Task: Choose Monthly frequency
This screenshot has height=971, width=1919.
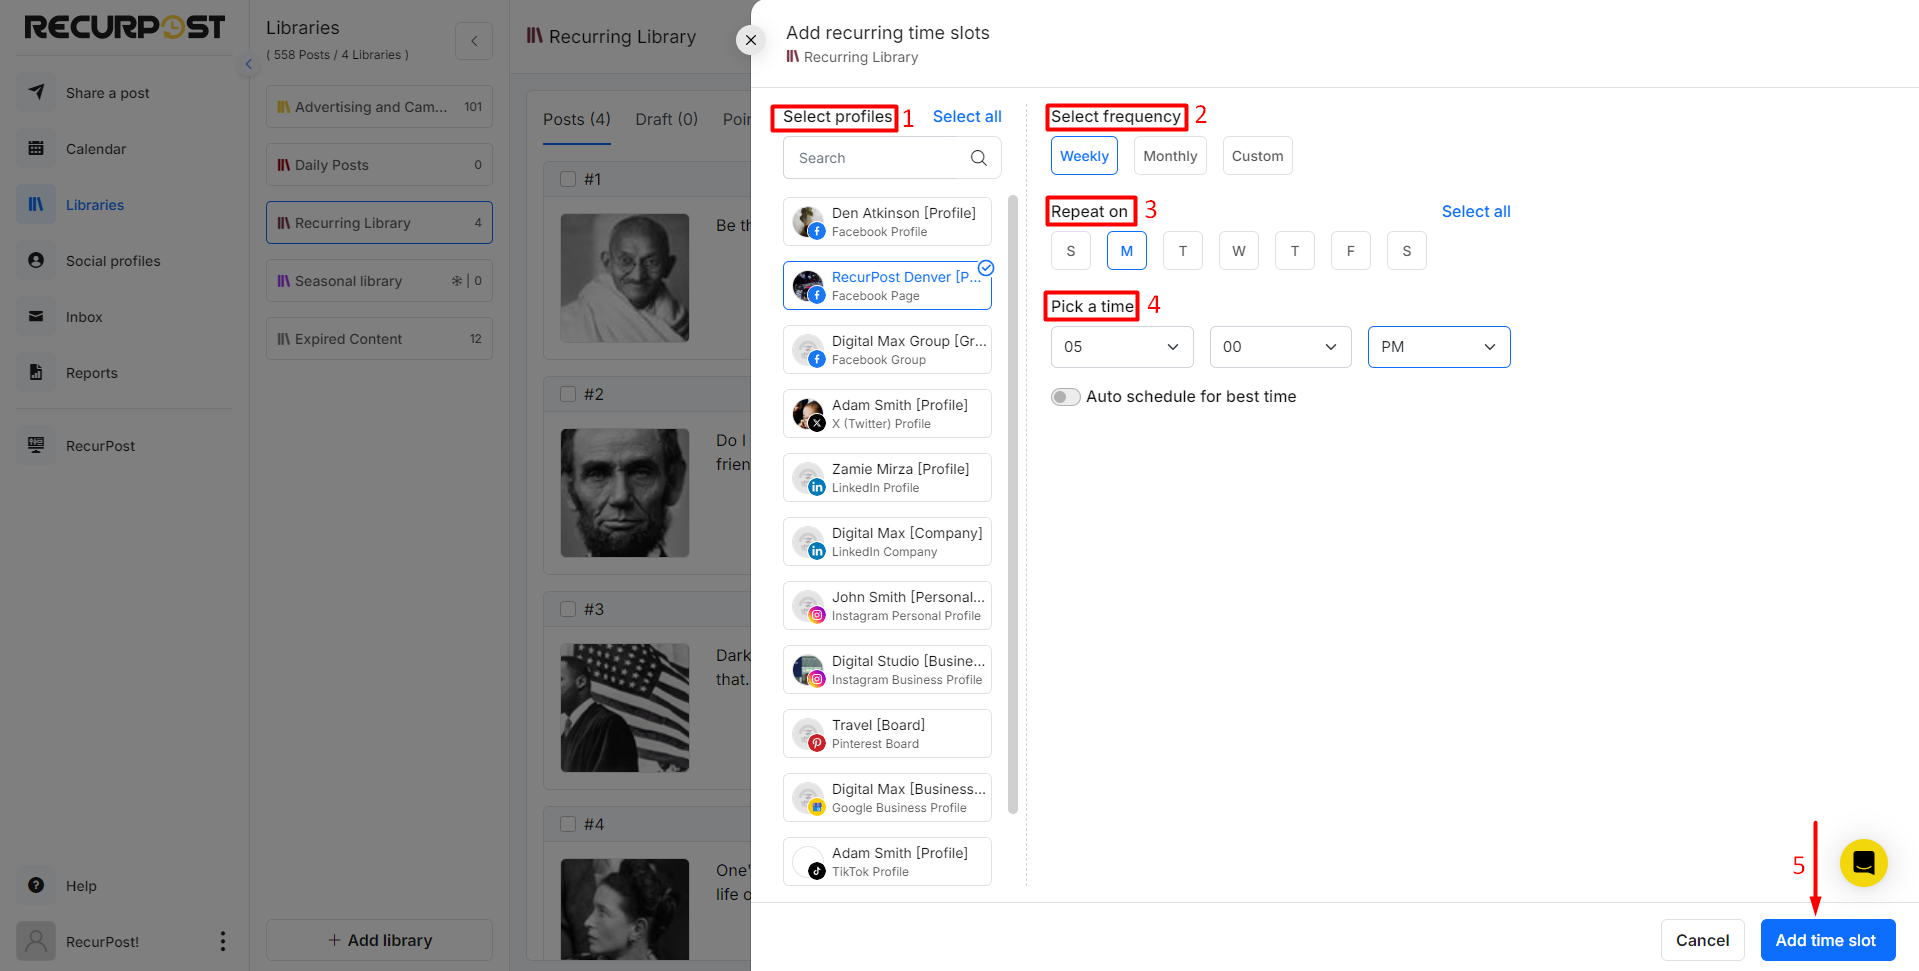Action: pos(1170,156)
